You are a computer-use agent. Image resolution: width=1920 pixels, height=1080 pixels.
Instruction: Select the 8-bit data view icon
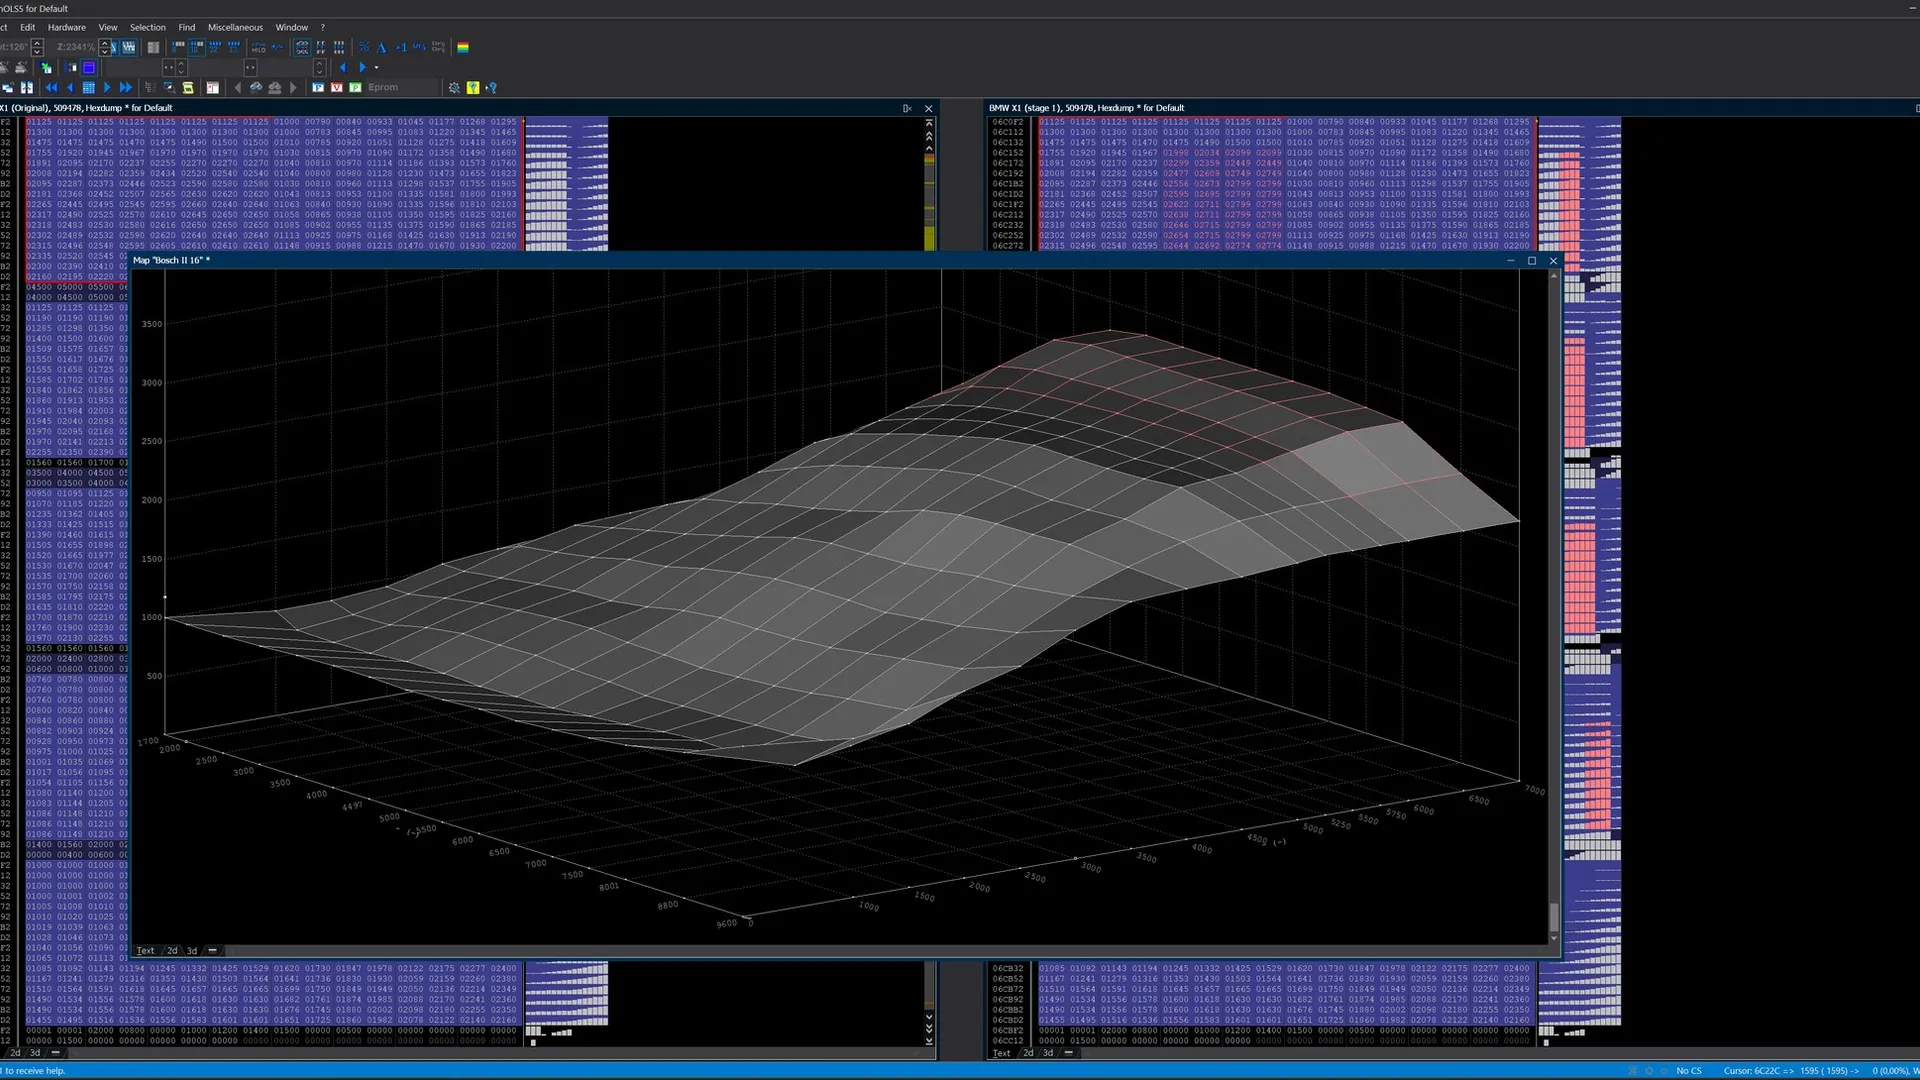tap(178, 47)
